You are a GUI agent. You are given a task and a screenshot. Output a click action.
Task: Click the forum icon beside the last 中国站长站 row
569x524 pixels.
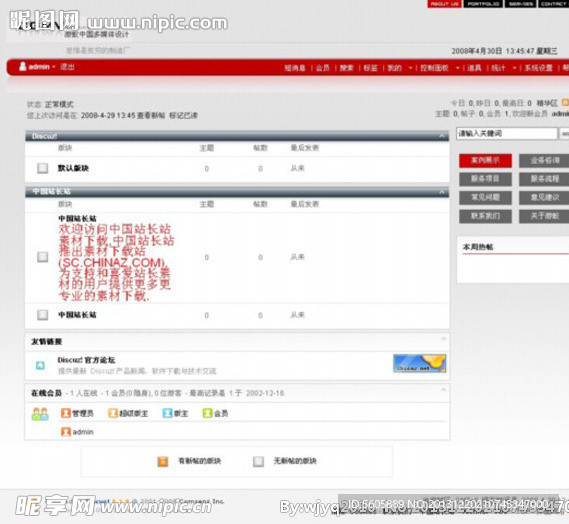[42, 315]
